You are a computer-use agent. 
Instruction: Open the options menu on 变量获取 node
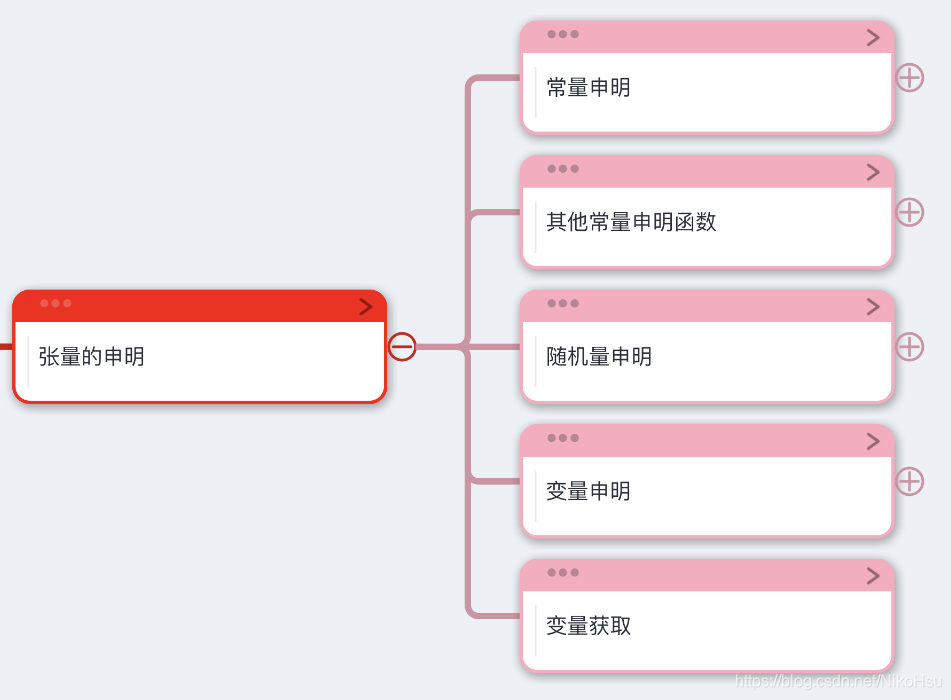pyautogui.click(x=563, y=573)
